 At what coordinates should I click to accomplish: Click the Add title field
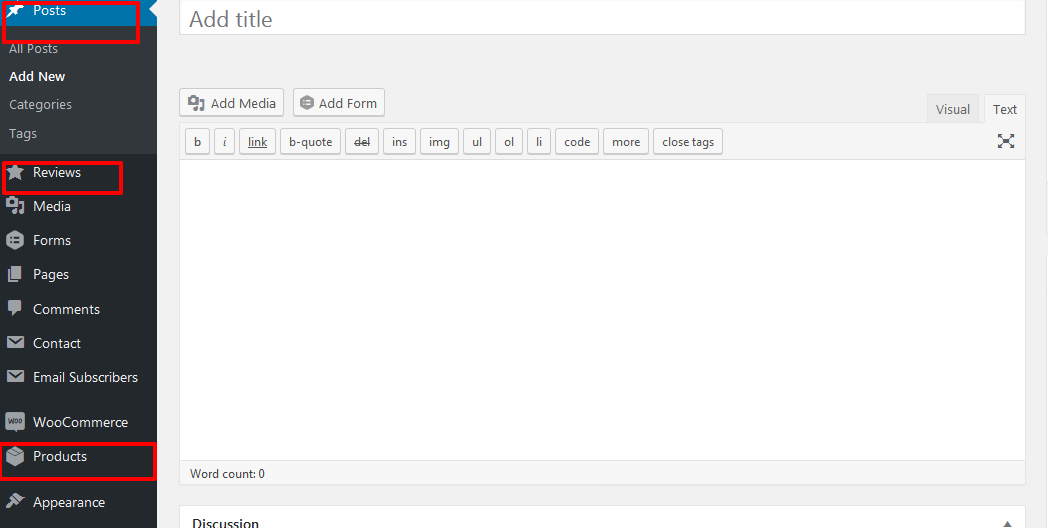tap(602, 19)
